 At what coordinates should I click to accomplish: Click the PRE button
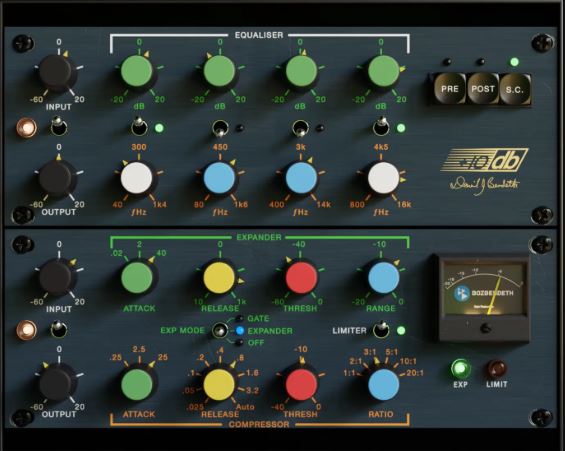click(449, 89)
